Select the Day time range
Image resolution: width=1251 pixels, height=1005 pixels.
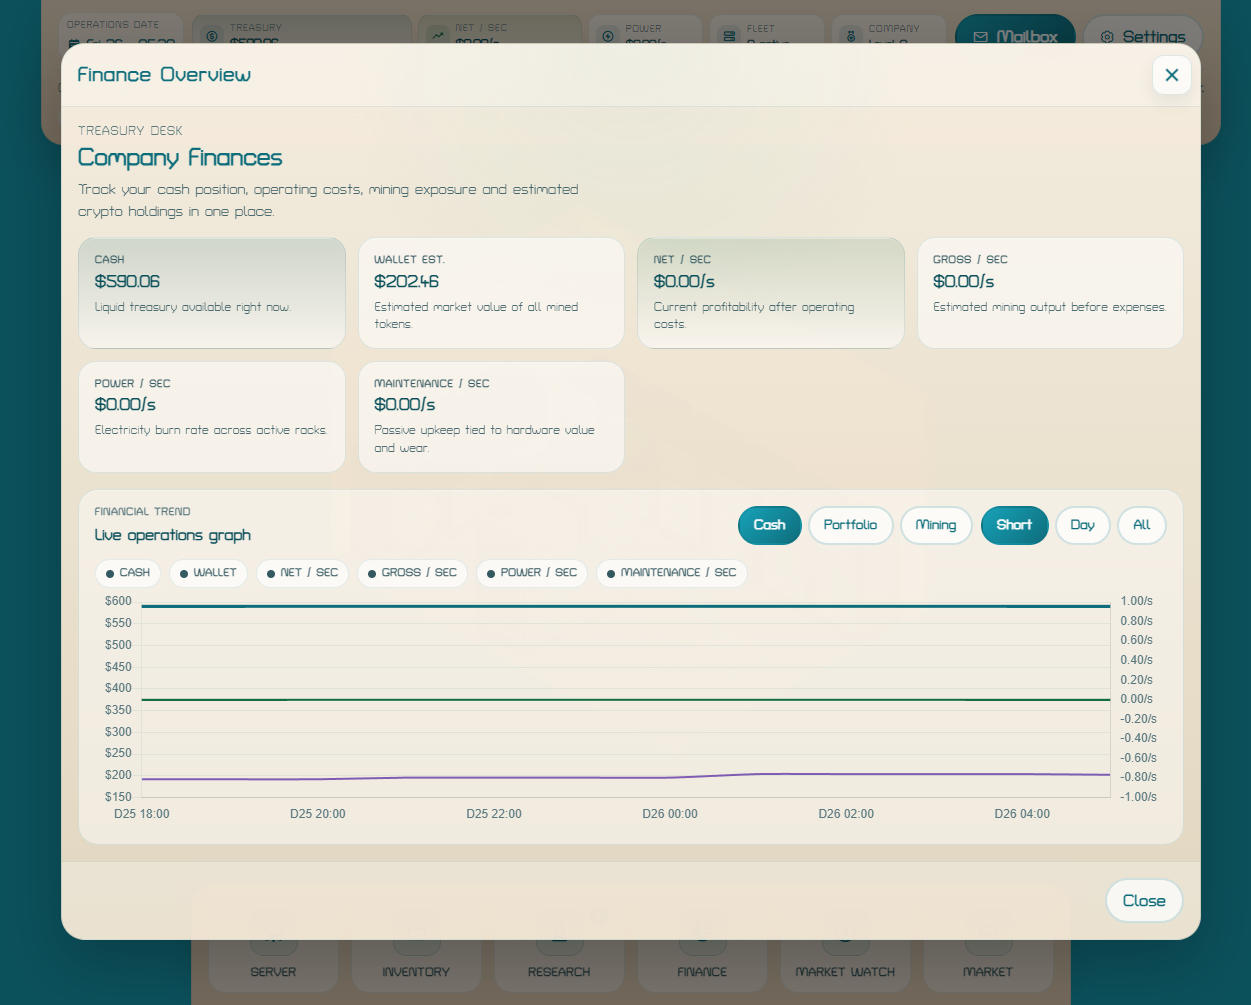[x=1083, y=525]
